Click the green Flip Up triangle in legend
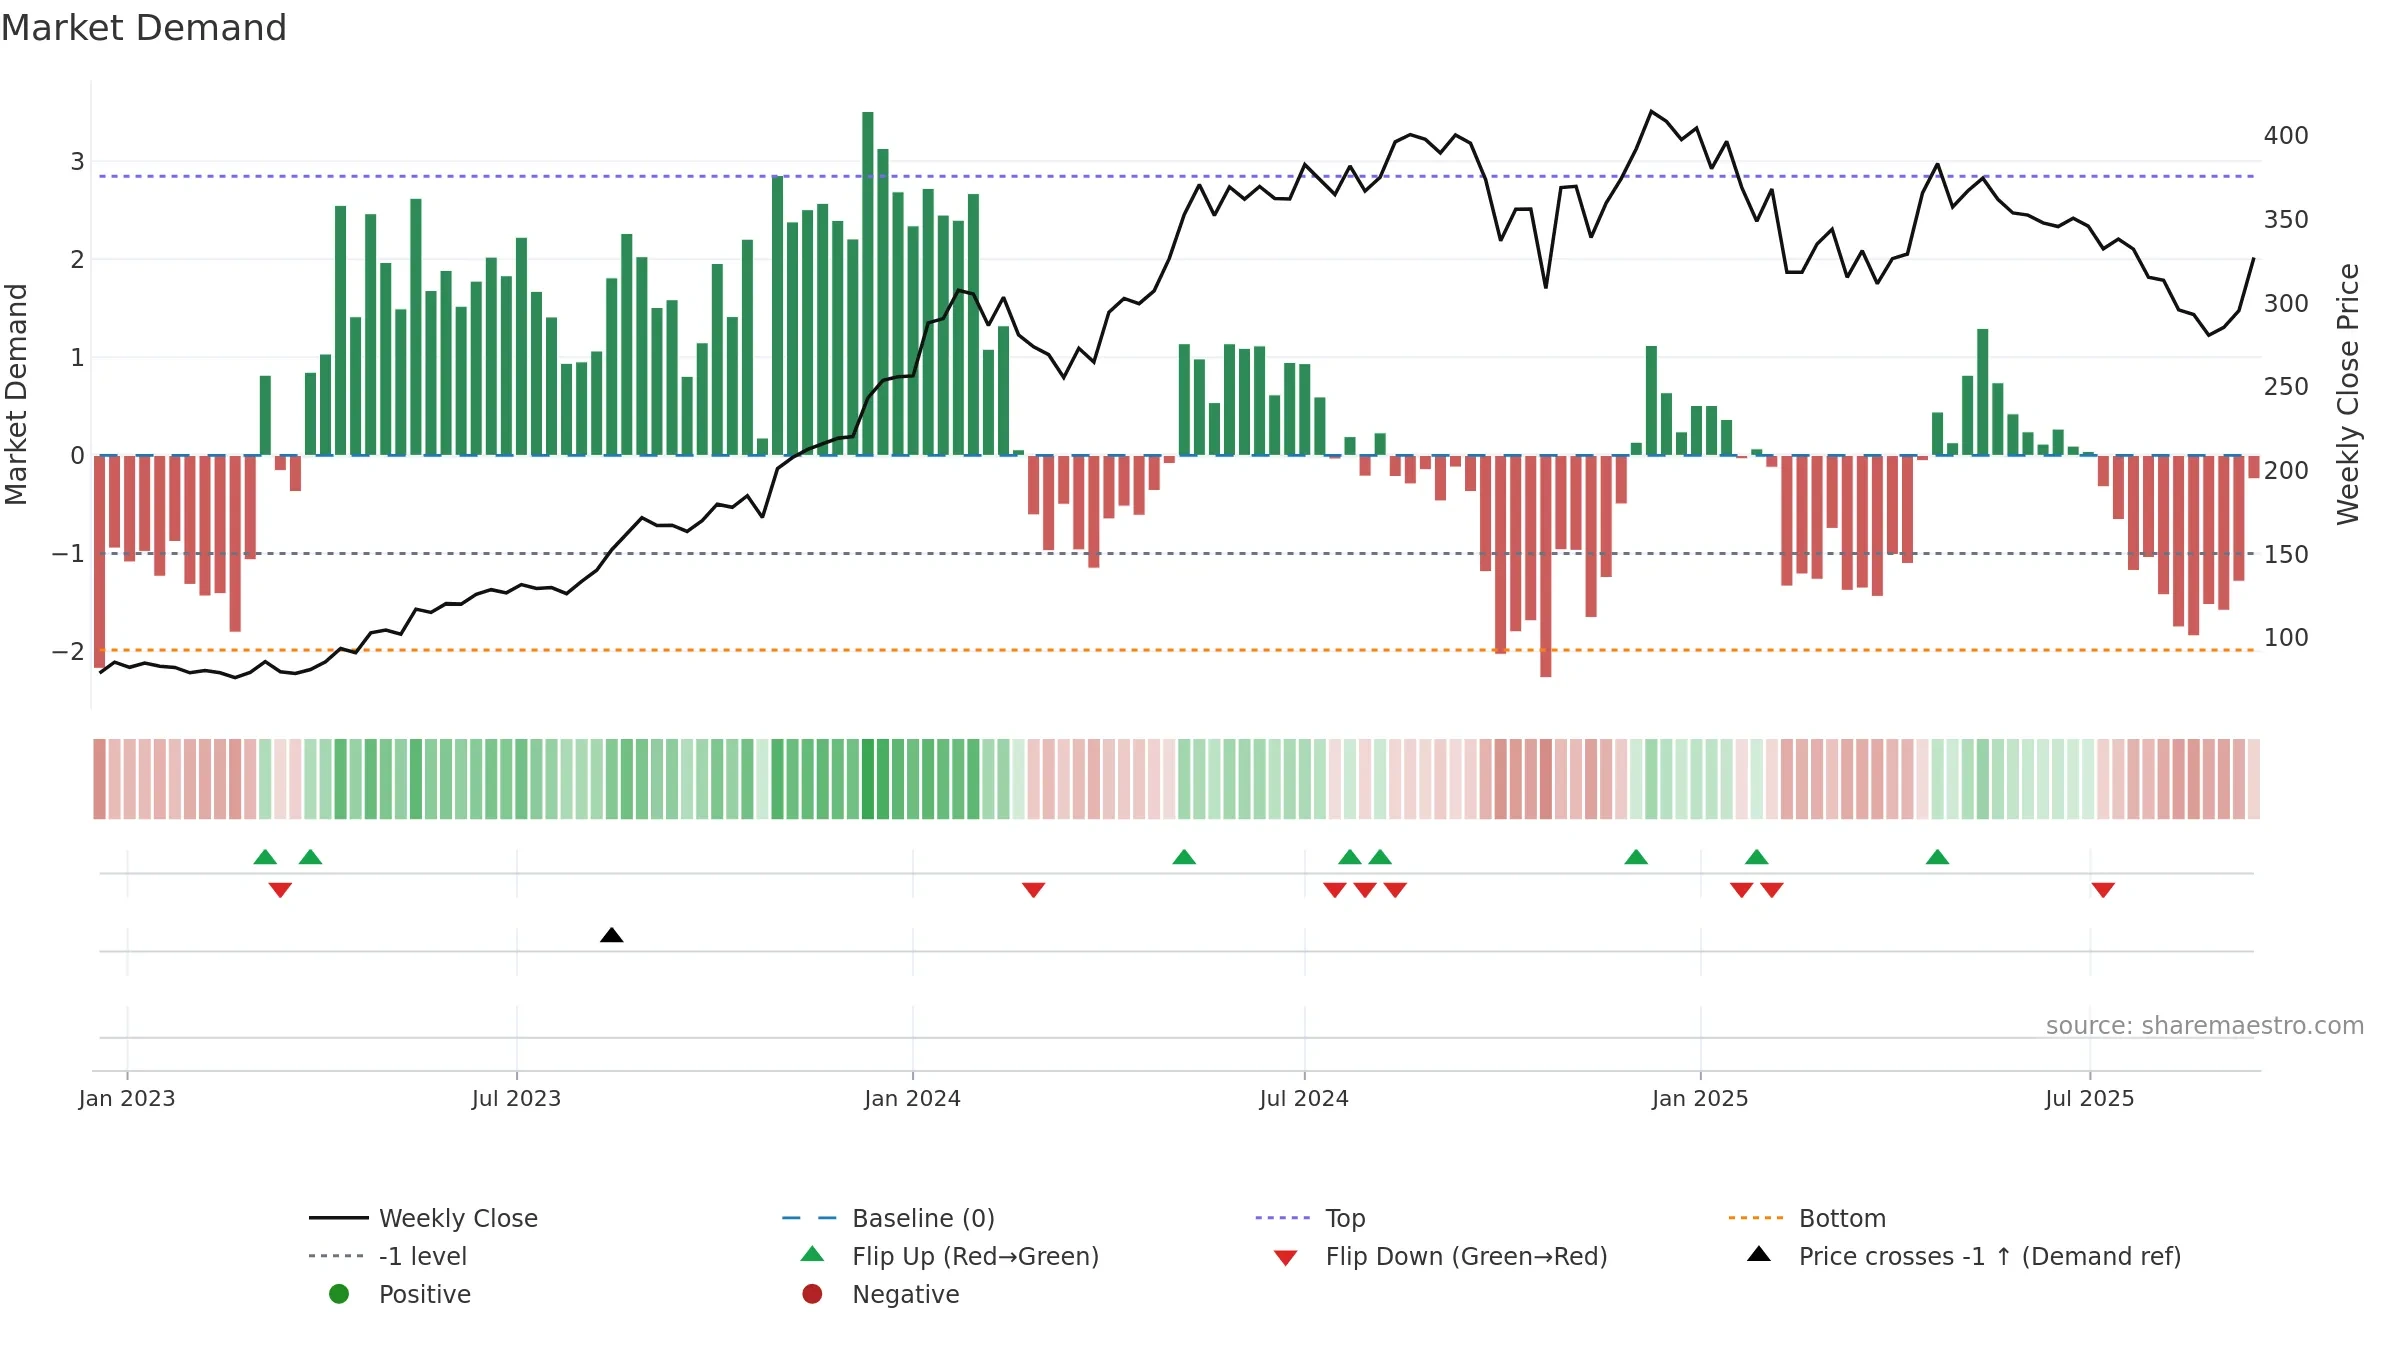Viewport: 2400px width, 1350px height. point(813,1254)
